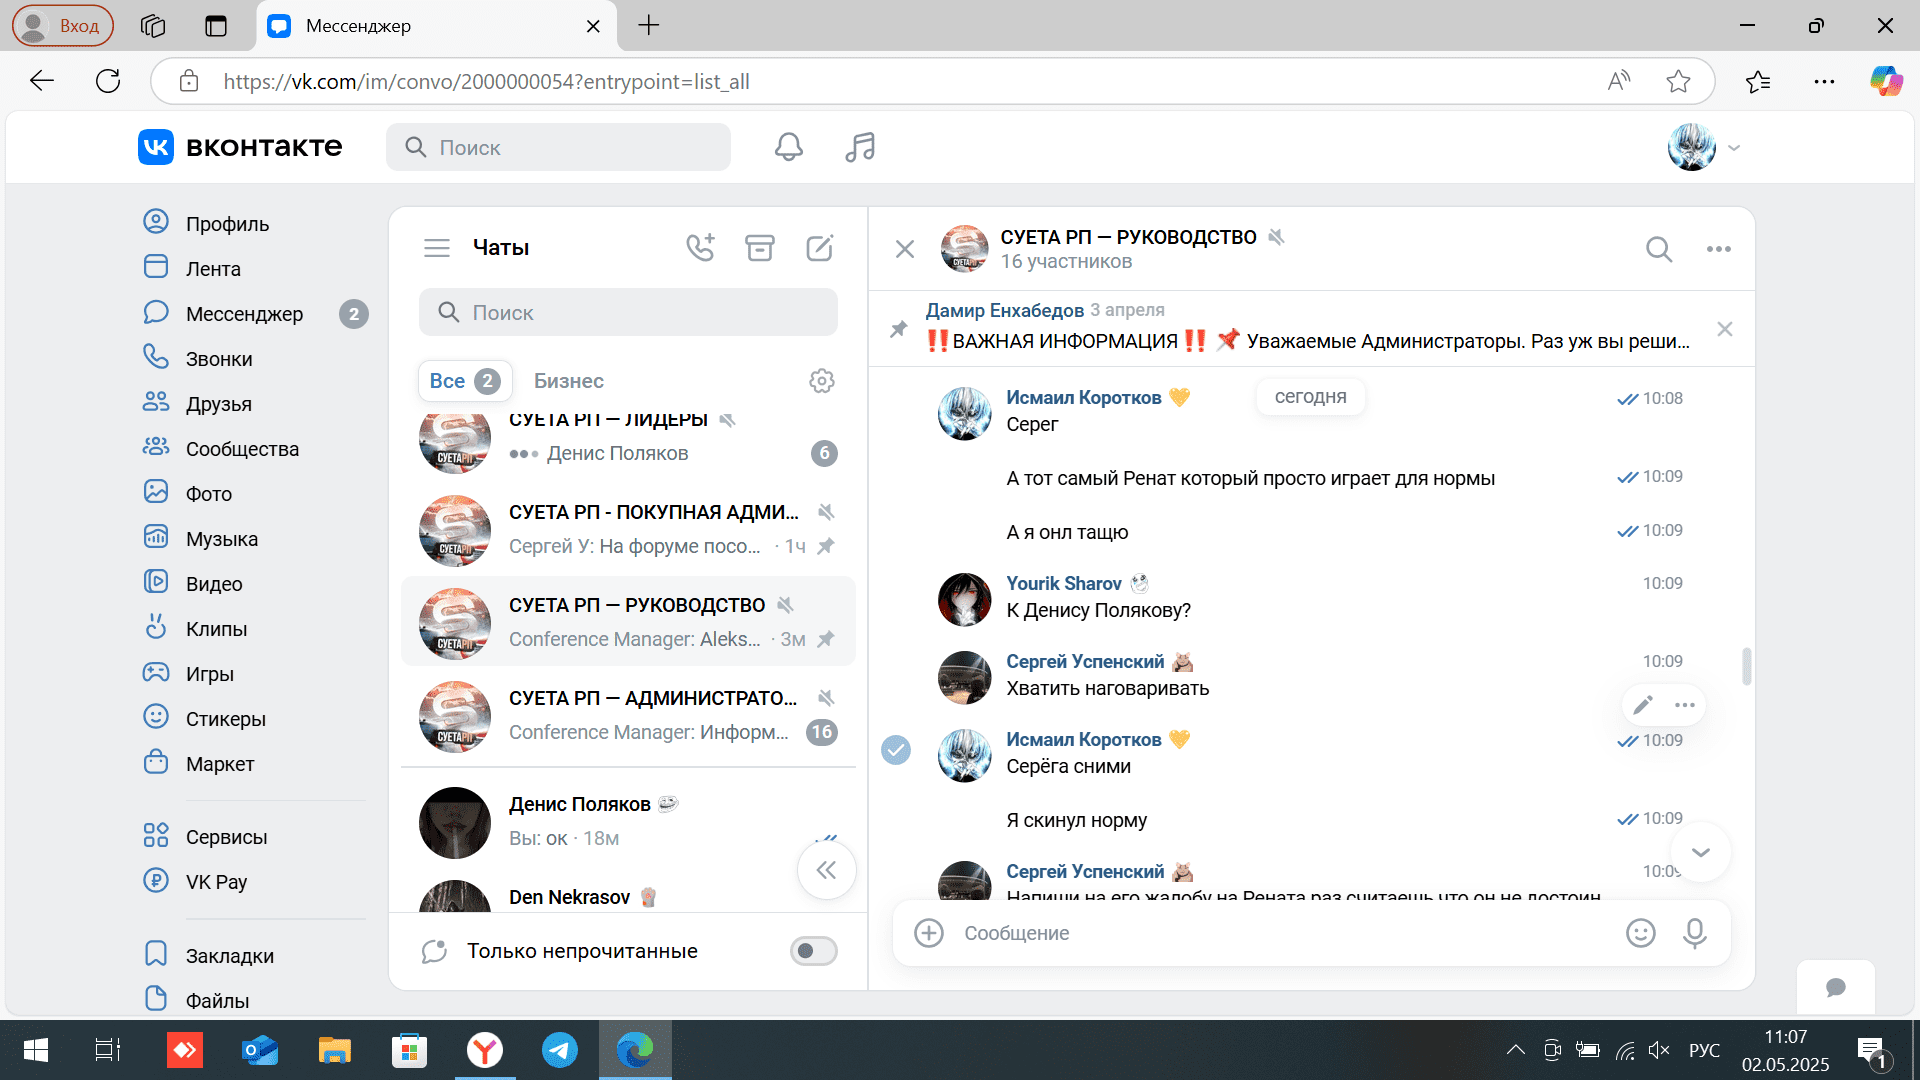Open notifications bell in VK header
The image size is (1920, 1080).
click(x=788, y=147)
